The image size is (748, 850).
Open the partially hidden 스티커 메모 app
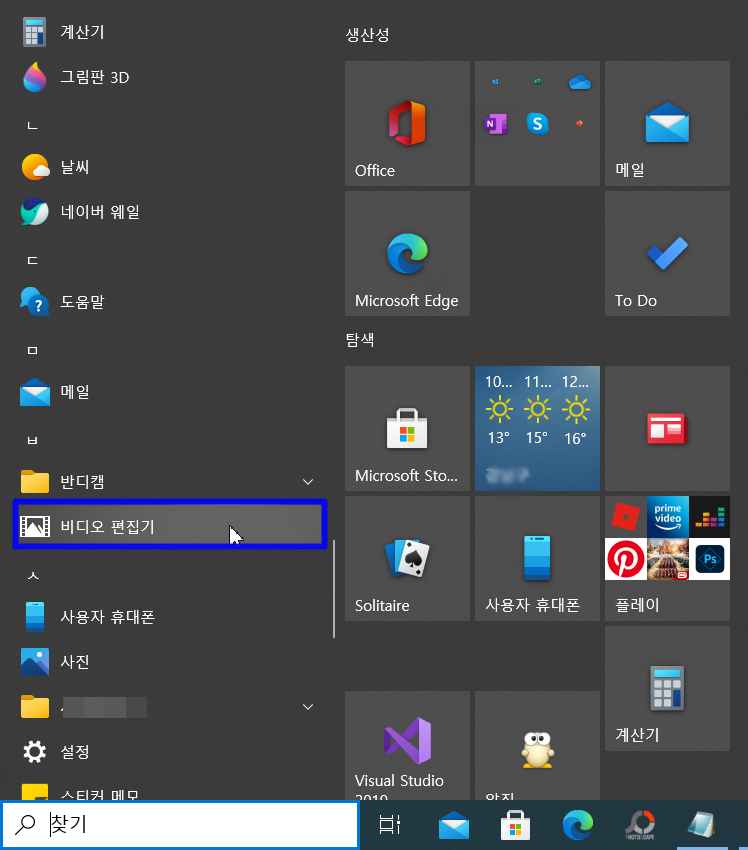170,789
